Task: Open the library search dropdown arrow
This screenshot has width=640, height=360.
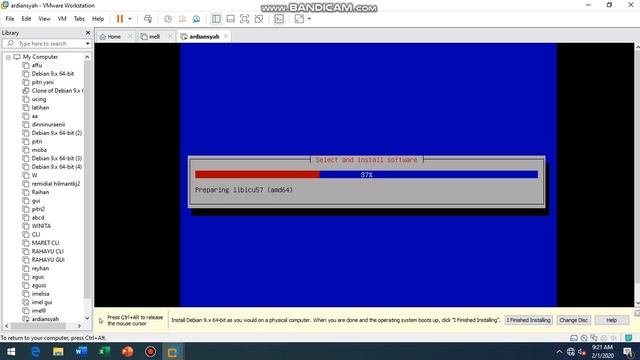Action: click(x=88, y=43)
